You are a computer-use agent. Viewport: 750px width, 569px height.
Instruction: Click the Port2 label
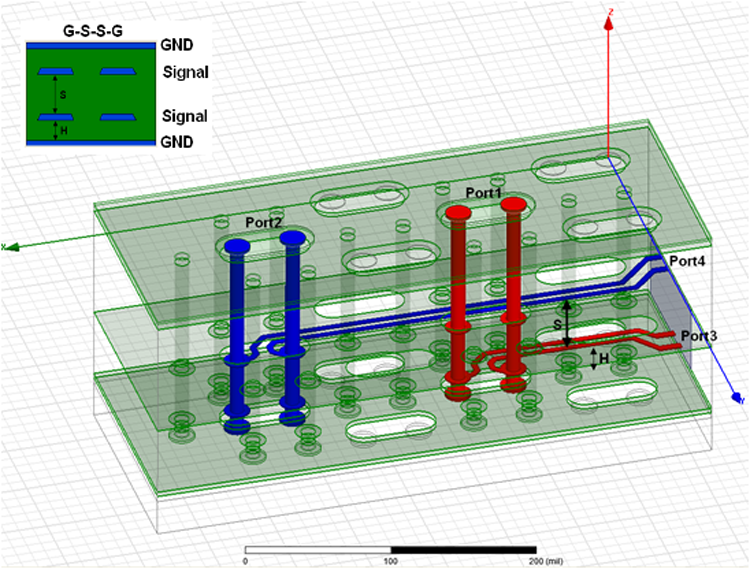[x=264, y=222]
